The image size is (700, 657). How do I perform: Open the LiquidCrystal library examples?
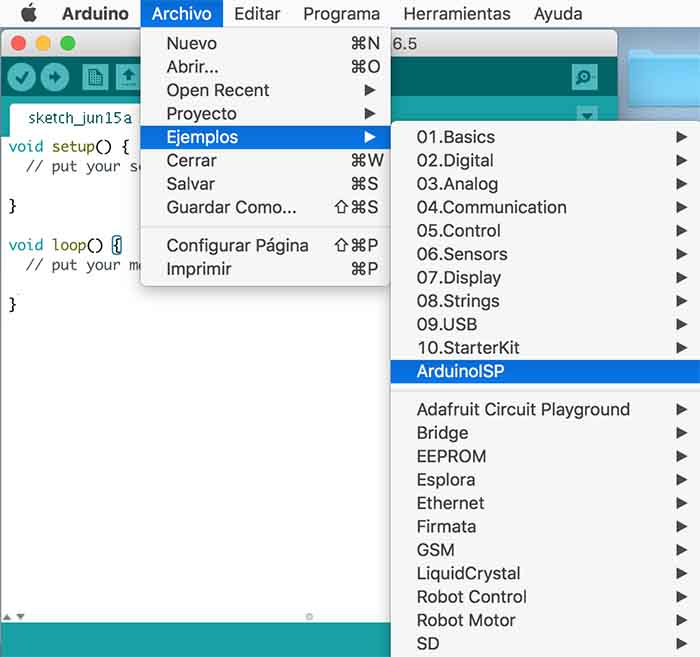545,574
